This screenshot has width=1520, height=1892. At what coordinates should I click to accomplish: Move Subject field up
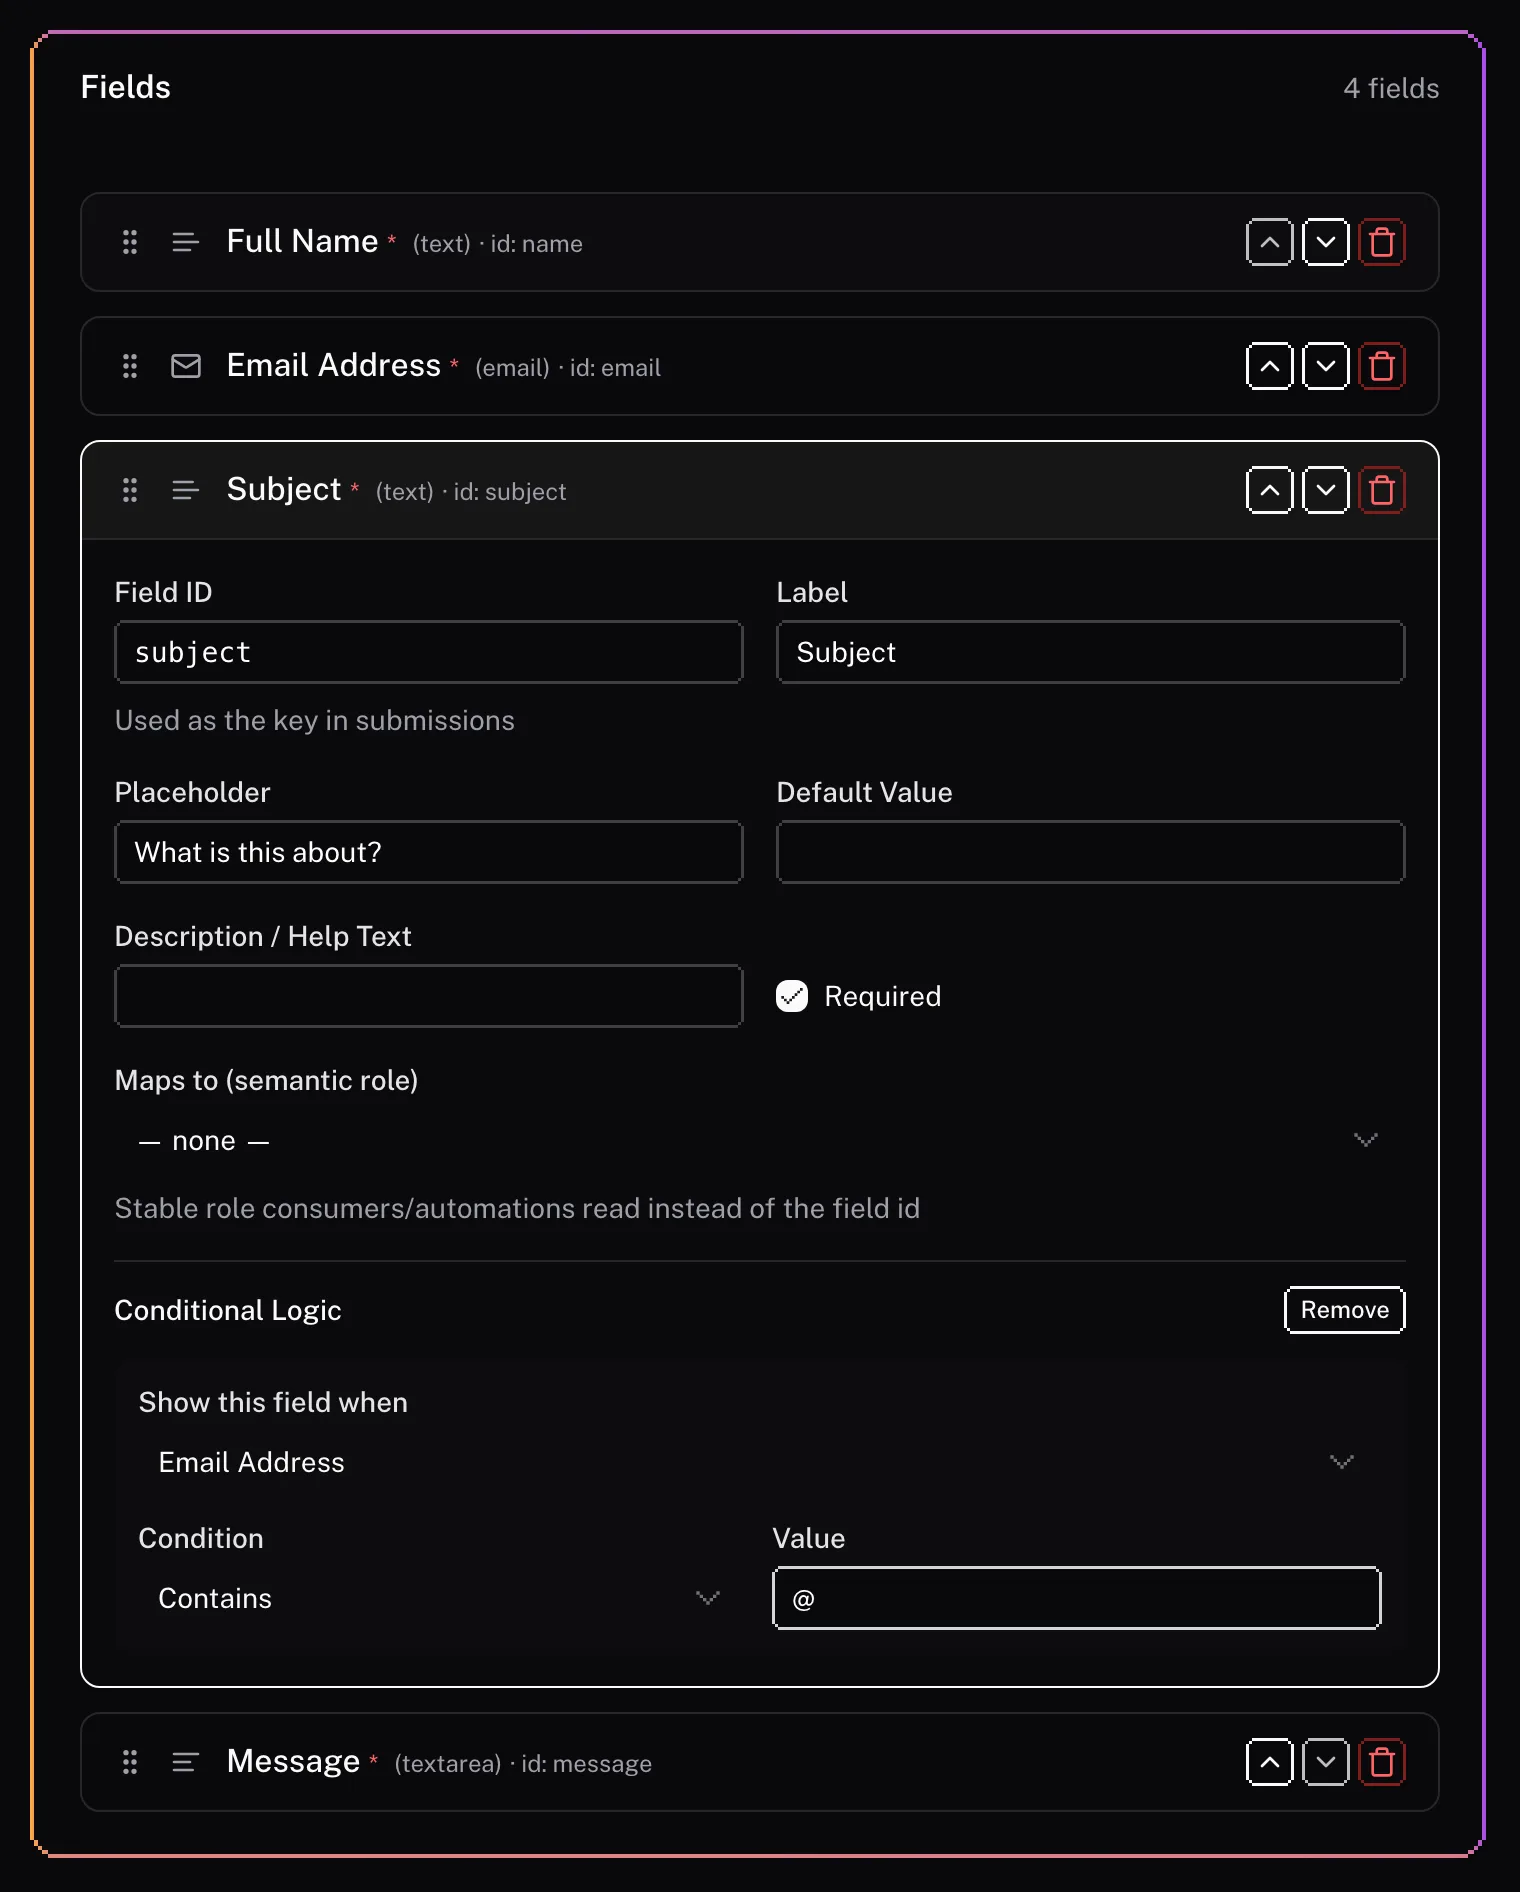click(x=1269, y=490)
